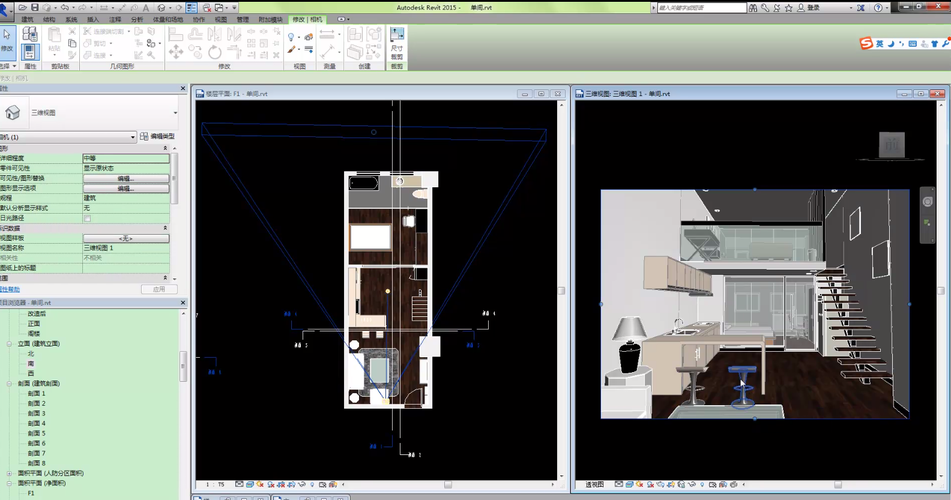Image resolution: width=951 pixels, height=500 pixels.
Task: Select the Modify arrow tool
Action: coord(7,39)
